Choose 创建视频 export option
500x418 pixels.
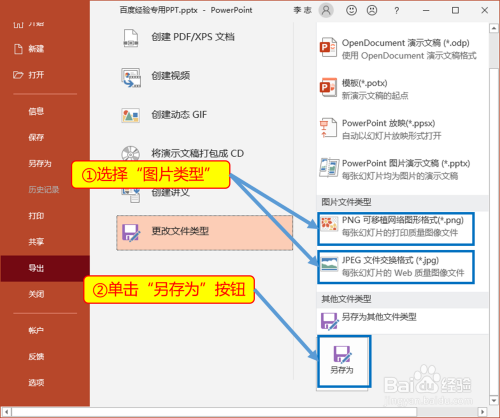coord(204,76)
